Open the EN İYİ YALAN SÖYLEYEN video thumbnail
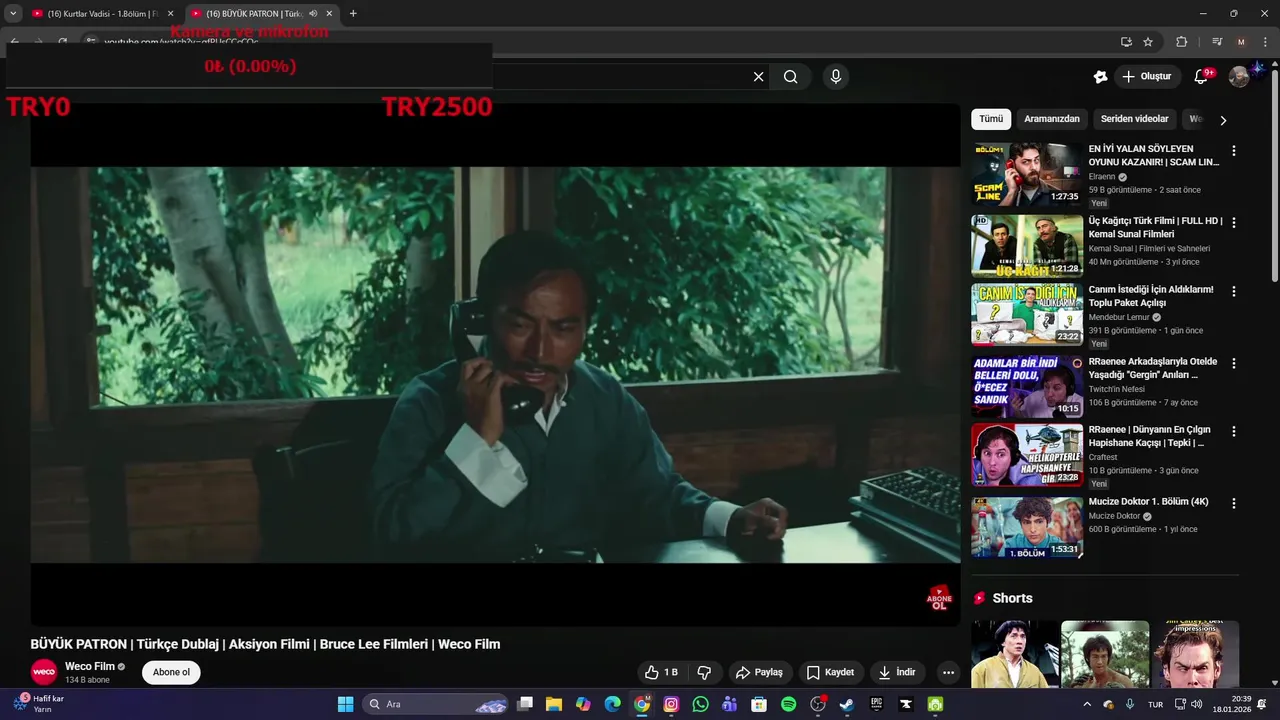Viewport: 1280px width, 720px height. coord(1027,174)
